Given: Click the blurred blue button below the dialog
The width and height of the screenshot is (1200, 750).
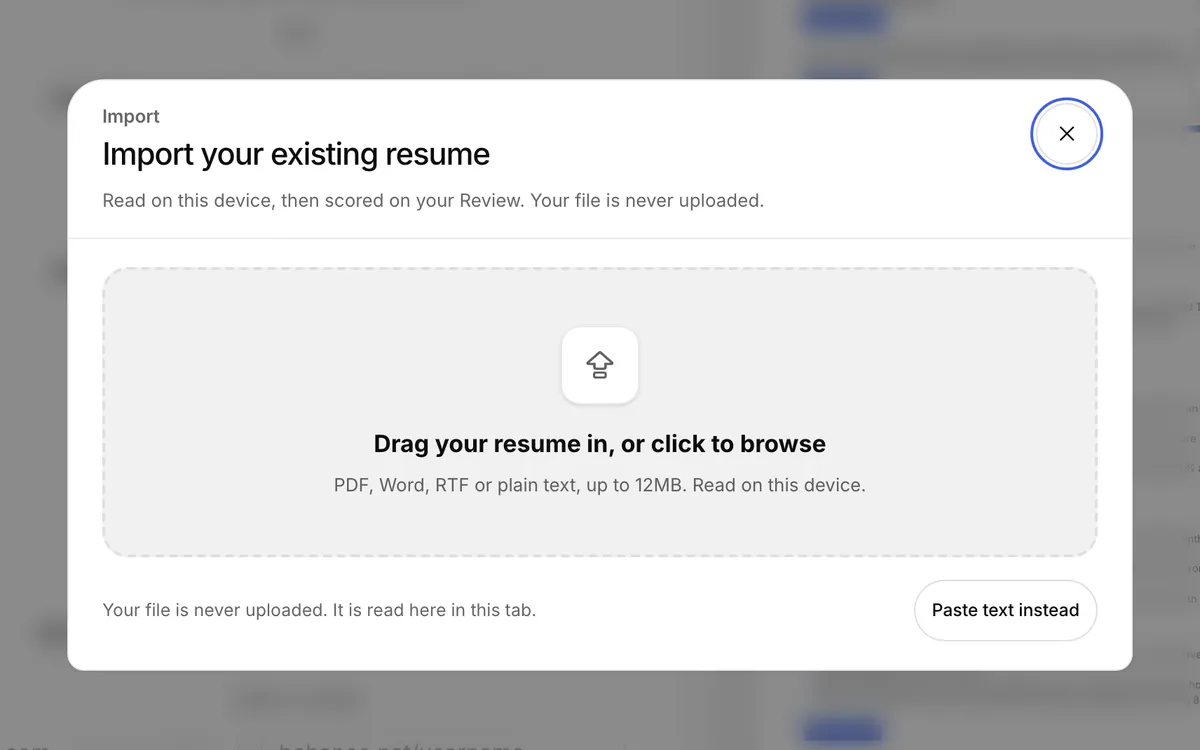Looking at the screenshot, I should pyautogui.click(x=842, y=728).
